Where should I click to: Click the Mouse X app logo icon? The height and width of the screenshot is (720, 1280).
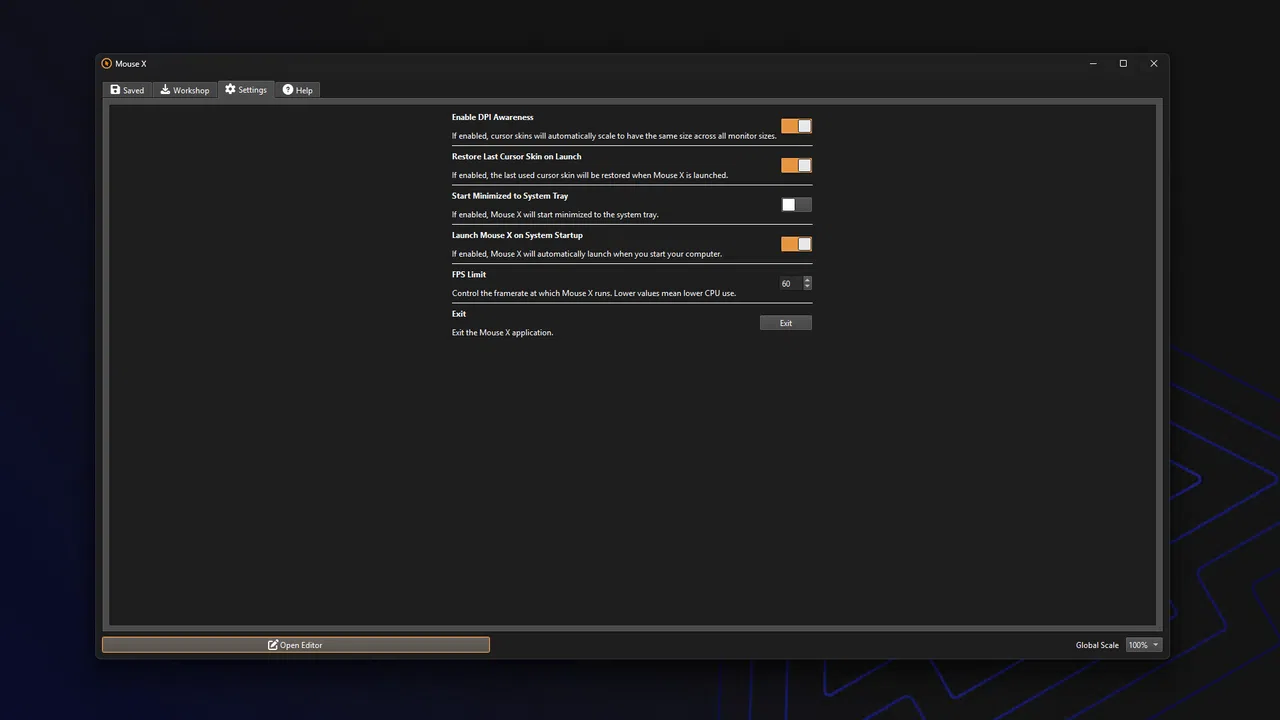106,64
